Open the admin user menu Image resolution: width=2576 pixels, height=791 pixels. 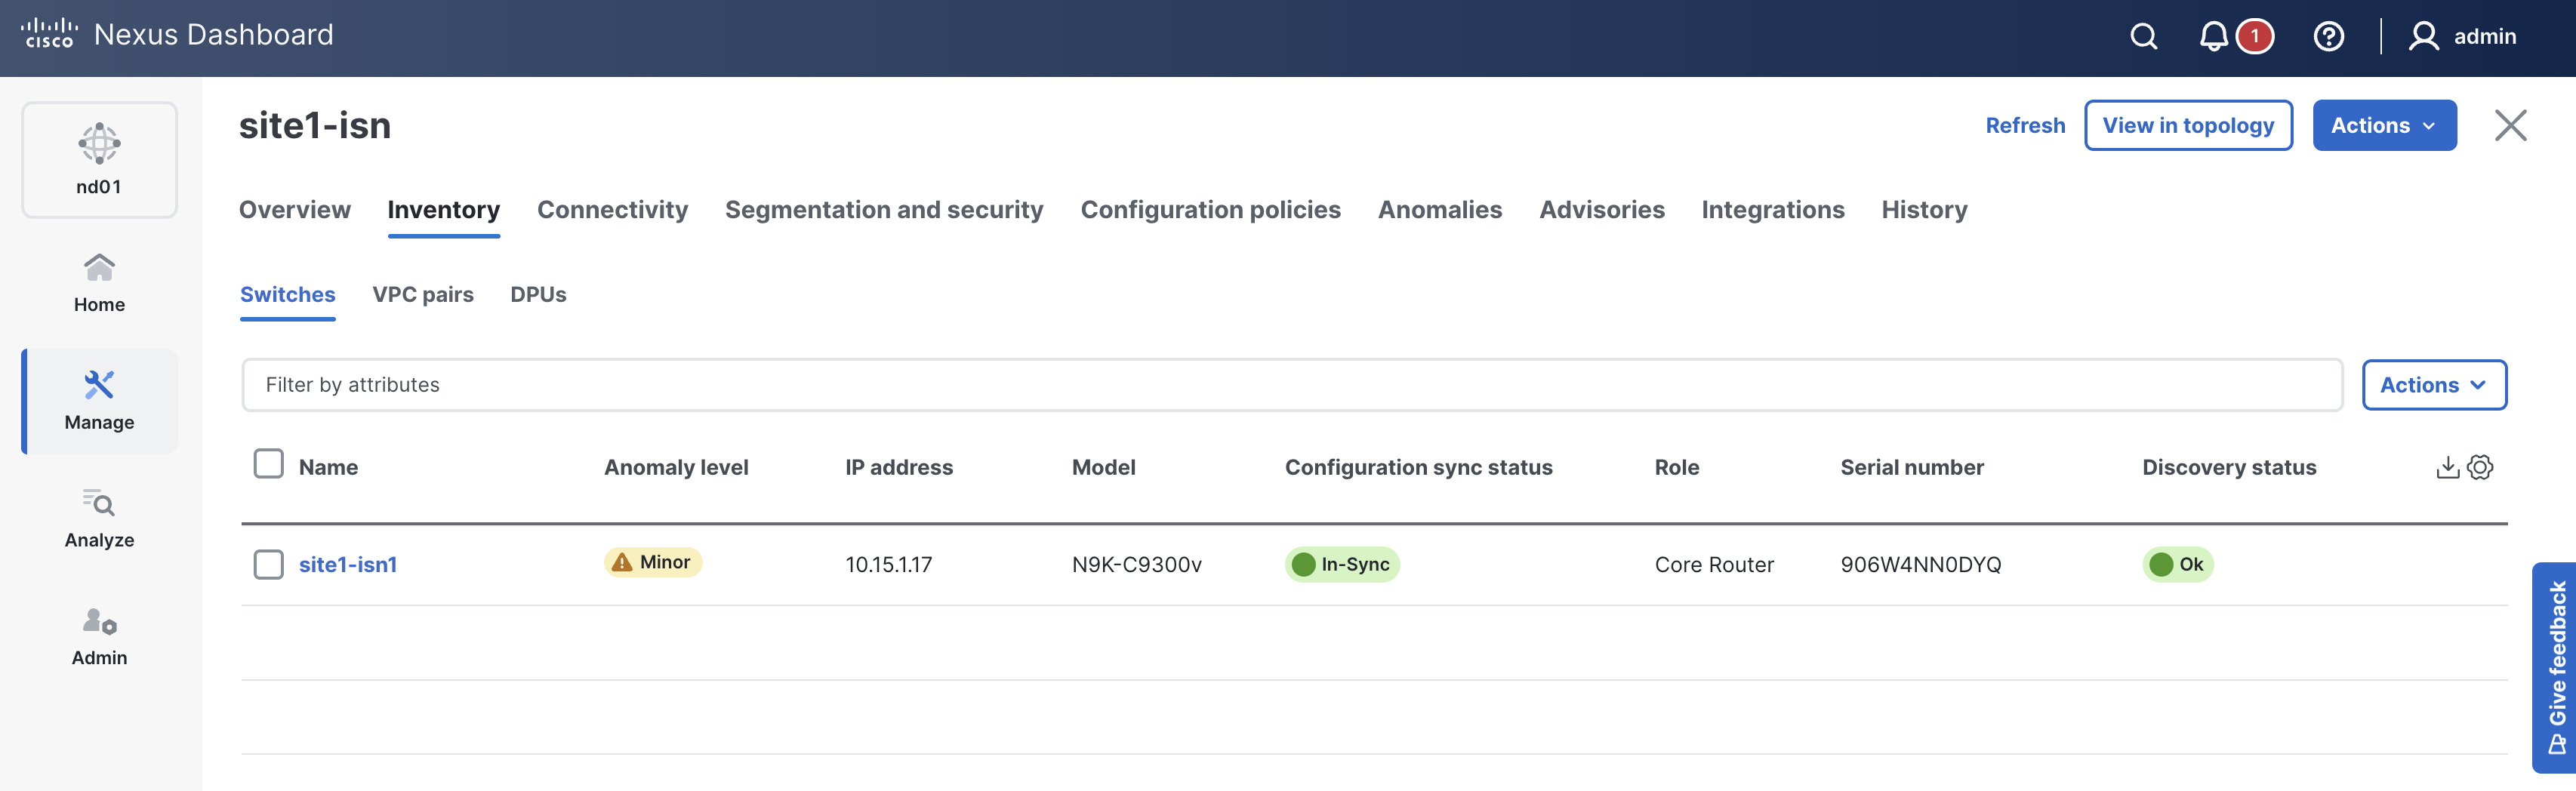pos(2462,37)
